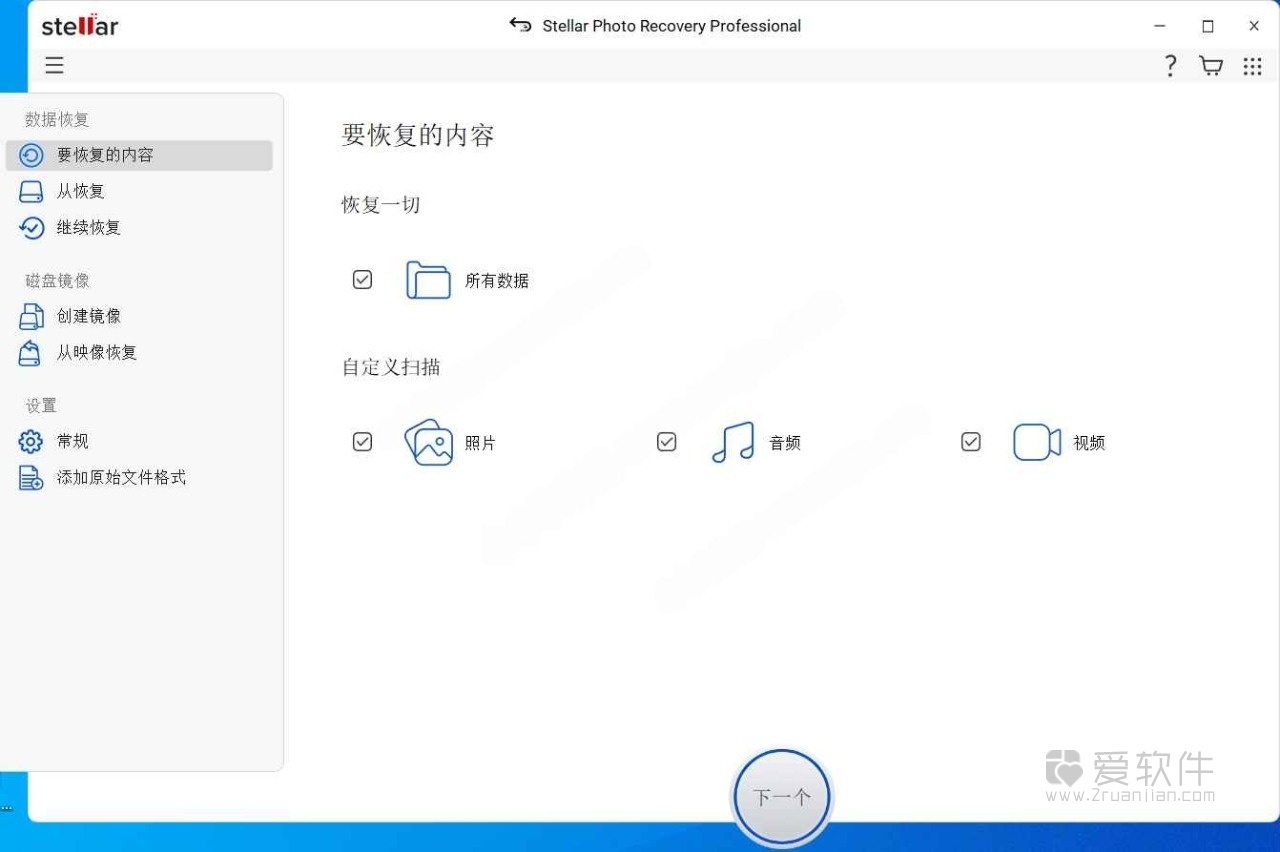Screen dimensions: 1280x852
Task: Open the shopping cart icon
Action: click(x=1211, y=66)
